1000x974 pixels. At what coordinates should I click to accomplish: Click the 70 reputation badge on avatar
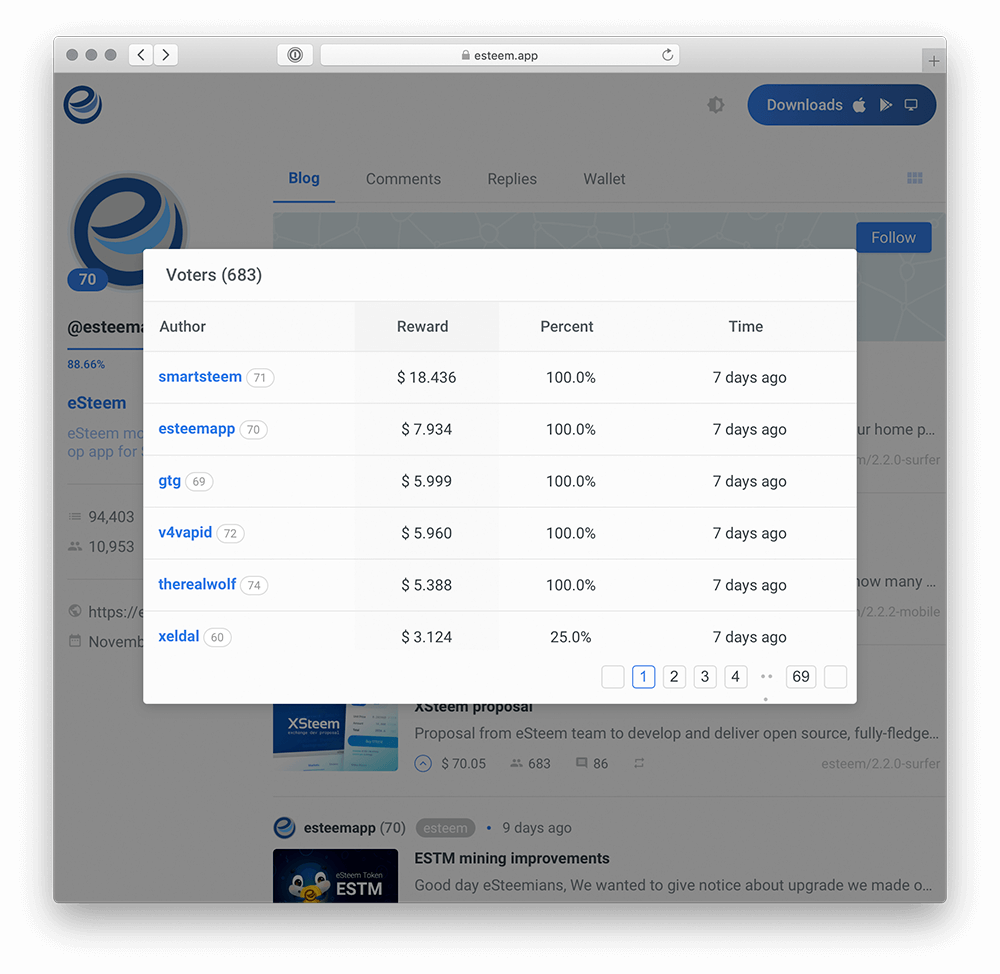point(87,279)
